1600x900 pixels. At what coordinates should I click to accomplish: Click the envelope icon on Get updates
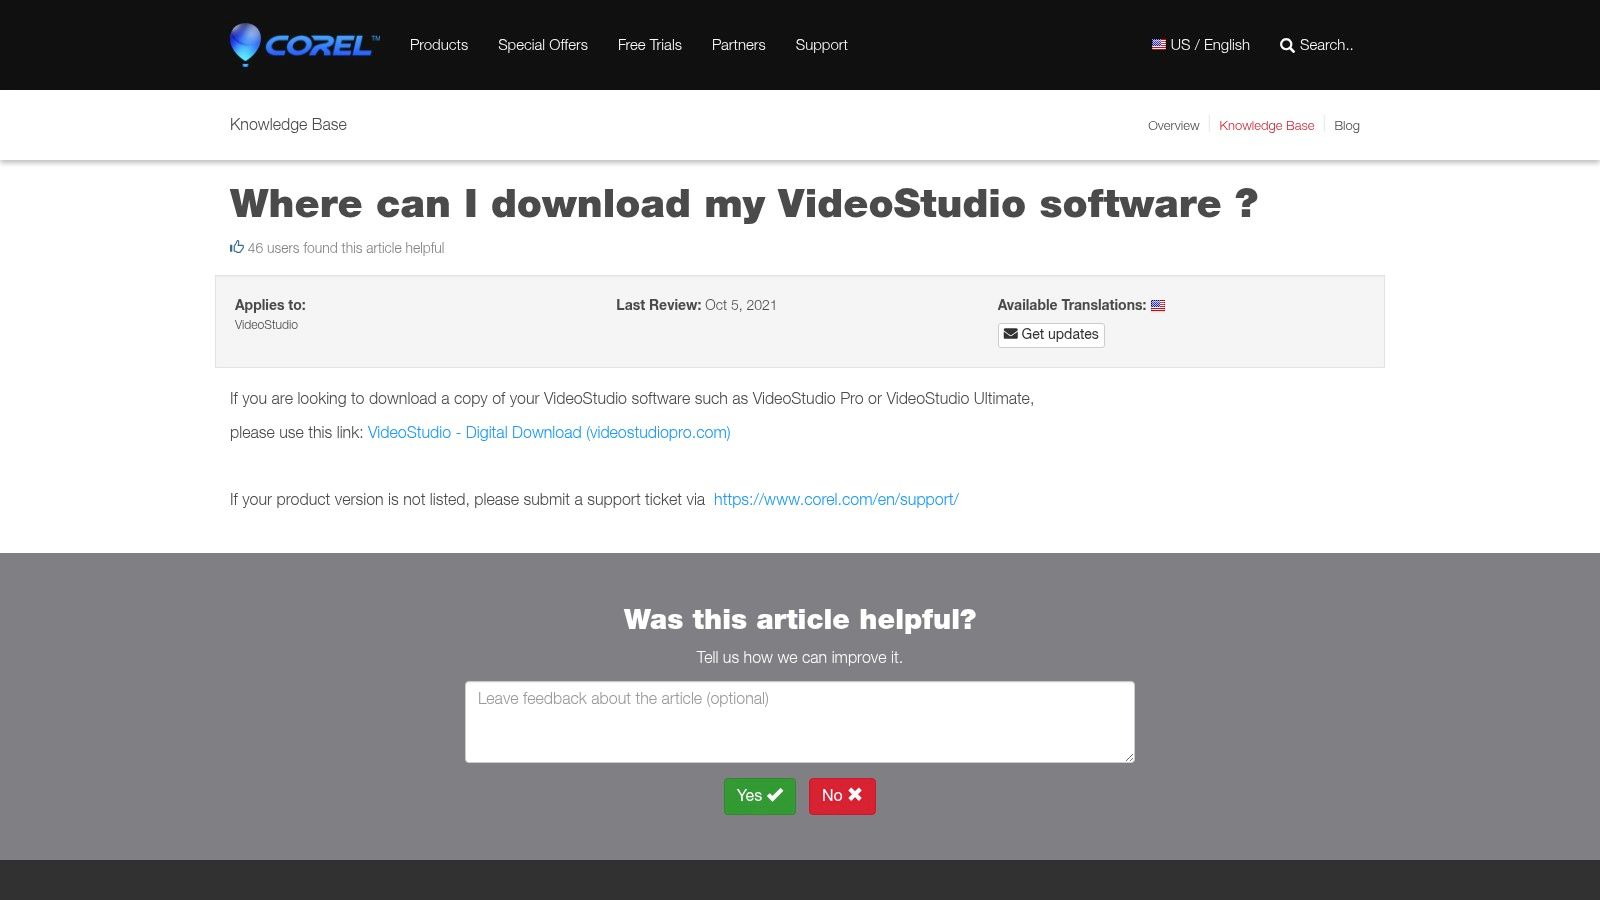(1011, 334)
